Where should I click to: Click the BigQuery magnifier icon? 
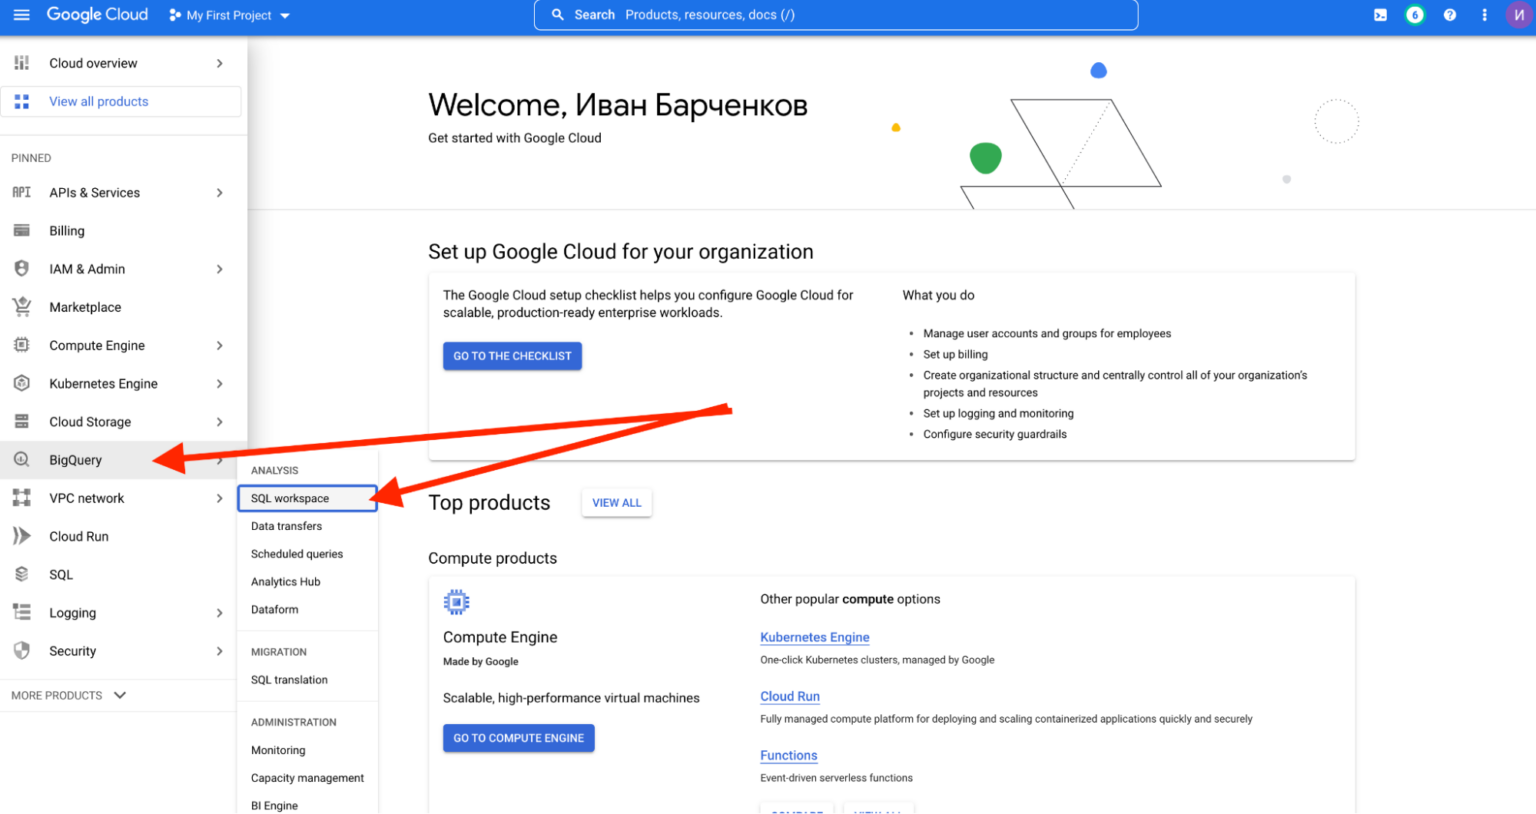[21, 460]
